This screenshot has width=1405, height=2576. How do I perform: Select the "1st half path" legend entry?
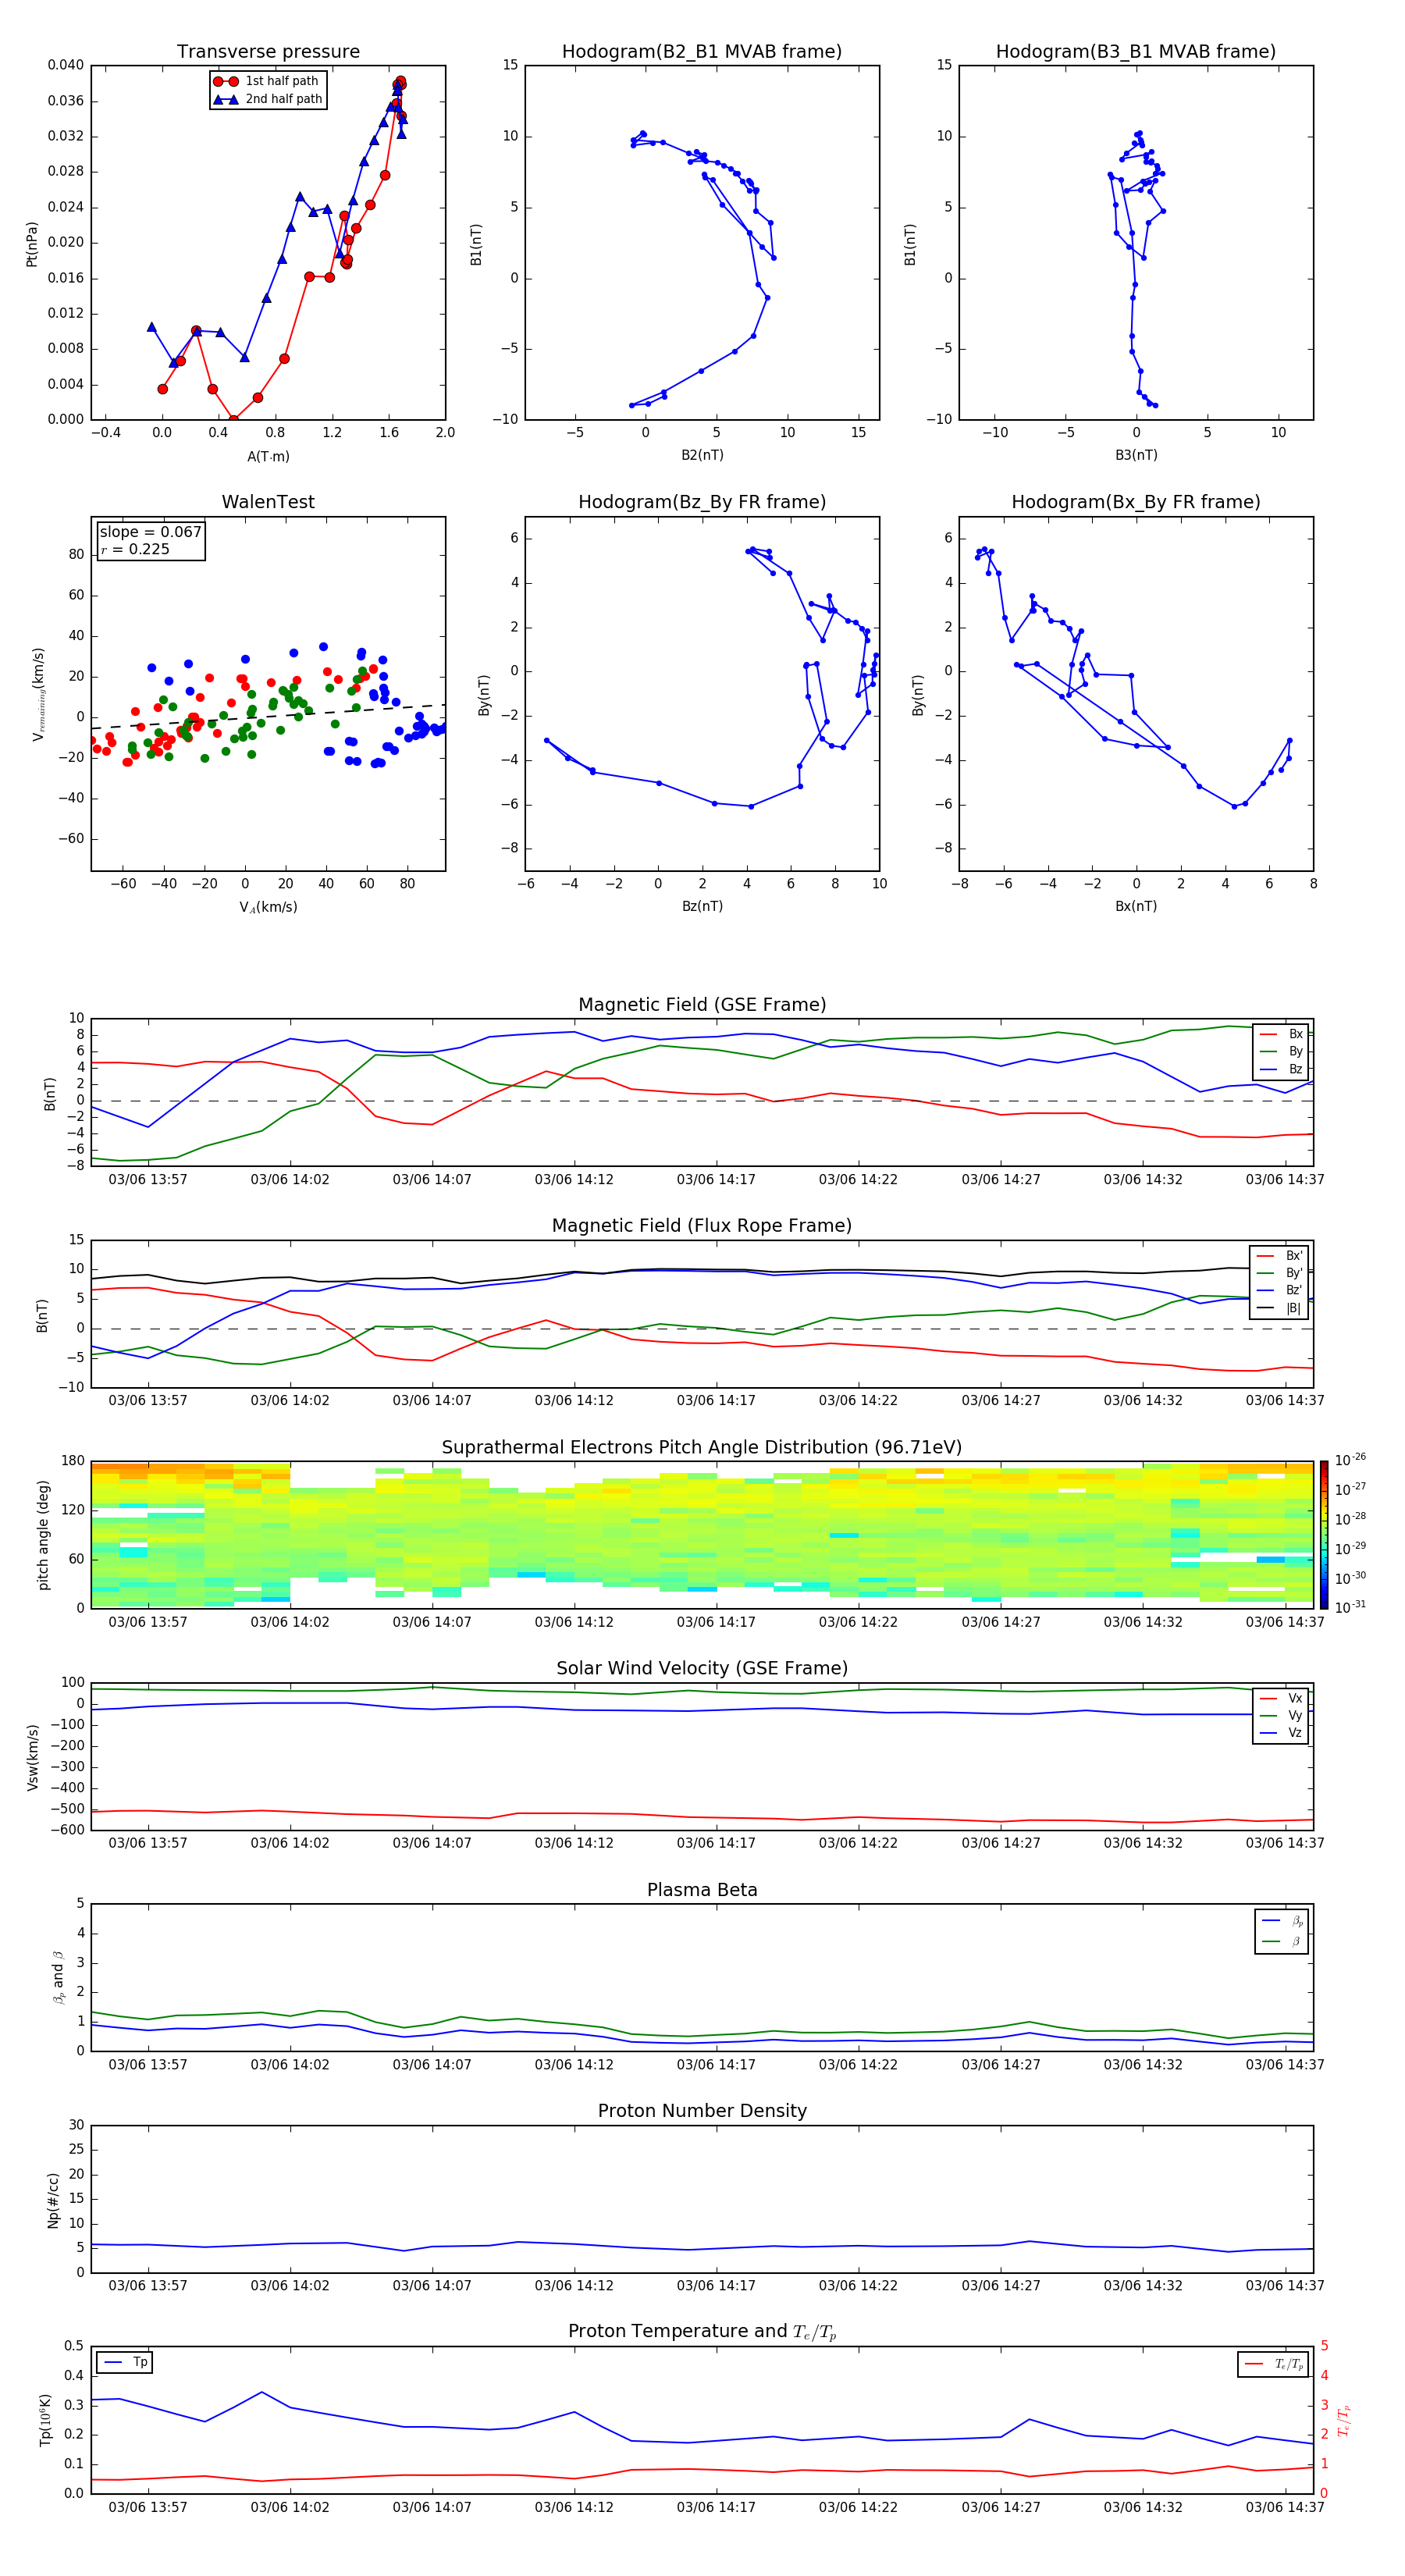pos(267,81)
